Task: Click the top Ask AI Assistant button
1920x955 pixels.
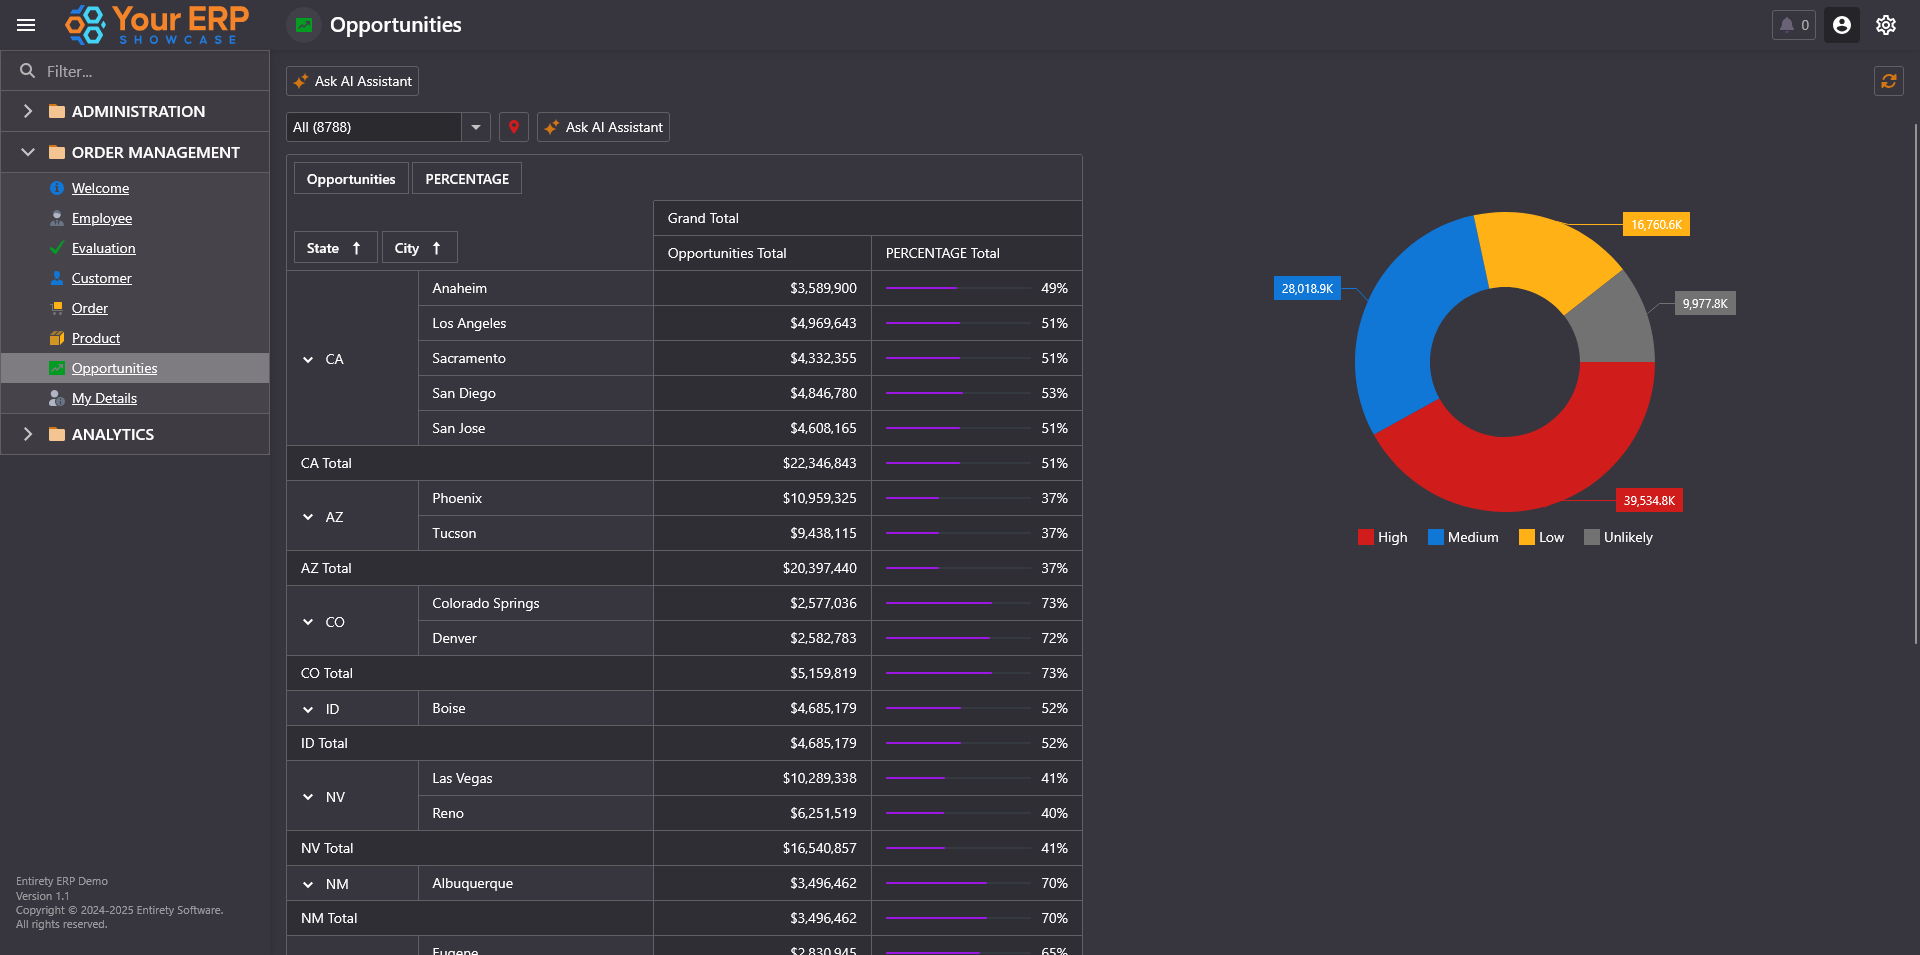Action: pos(352,81)
